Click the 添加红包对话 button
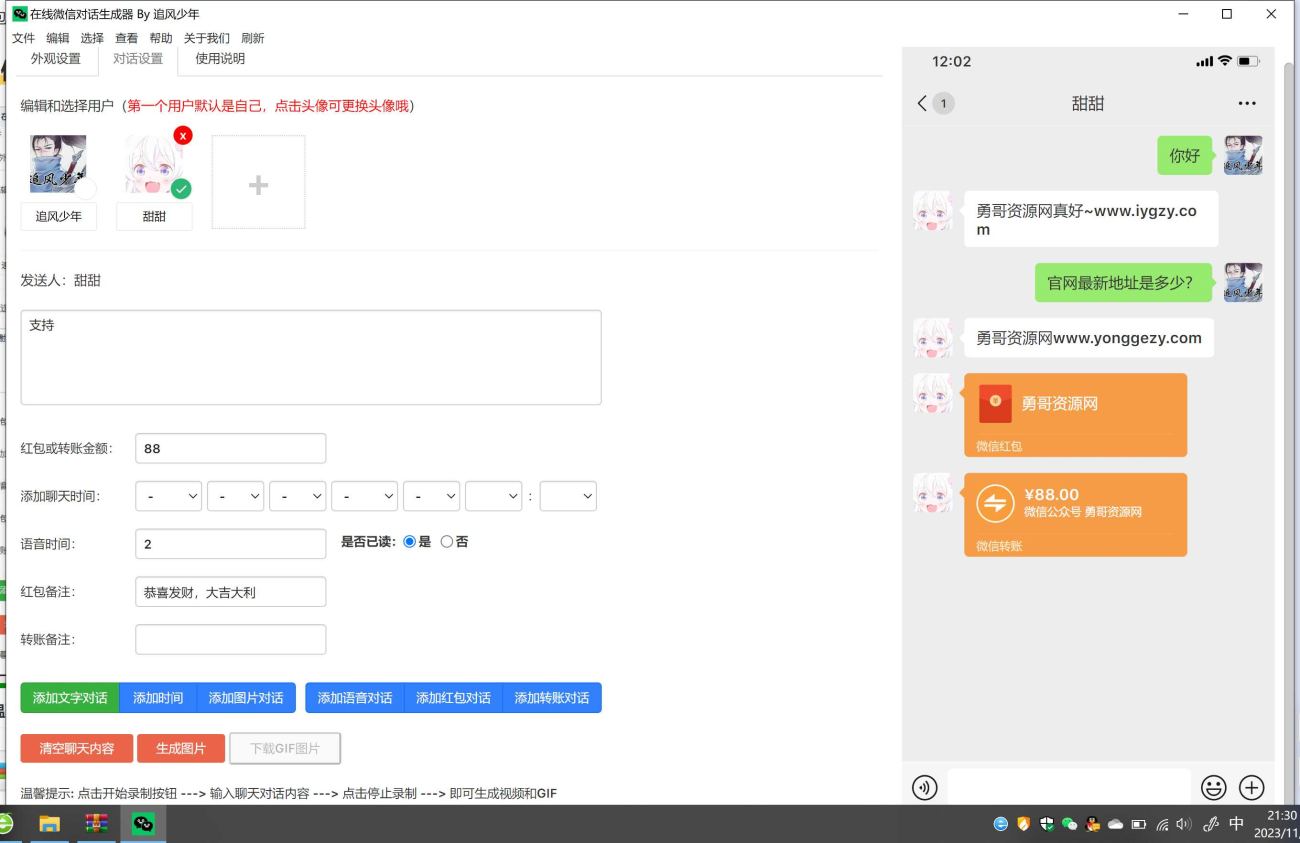Screen dimensions: 1300x843 point(453,698)
